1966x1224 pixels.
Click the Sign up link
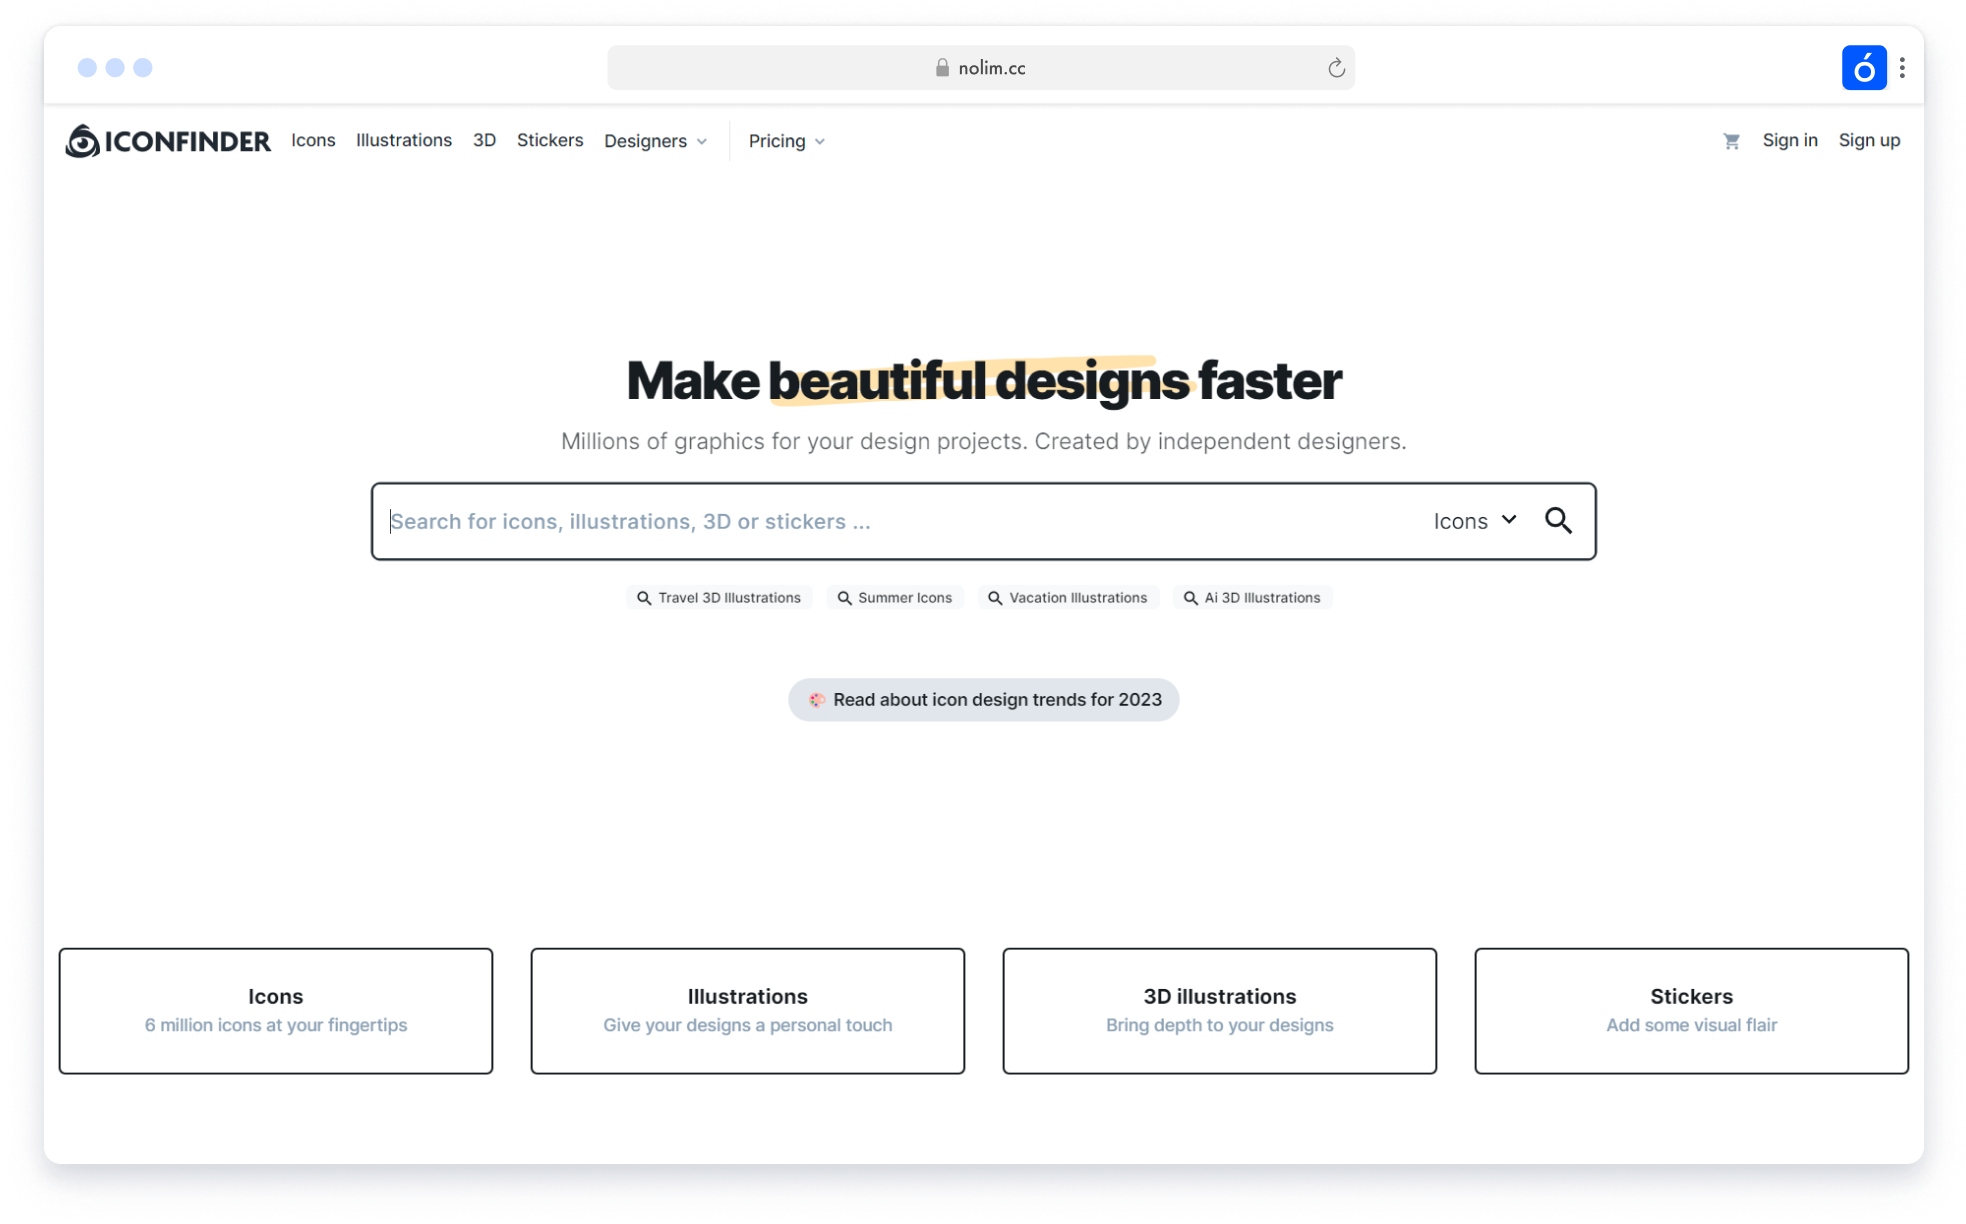coord(1869,140)
